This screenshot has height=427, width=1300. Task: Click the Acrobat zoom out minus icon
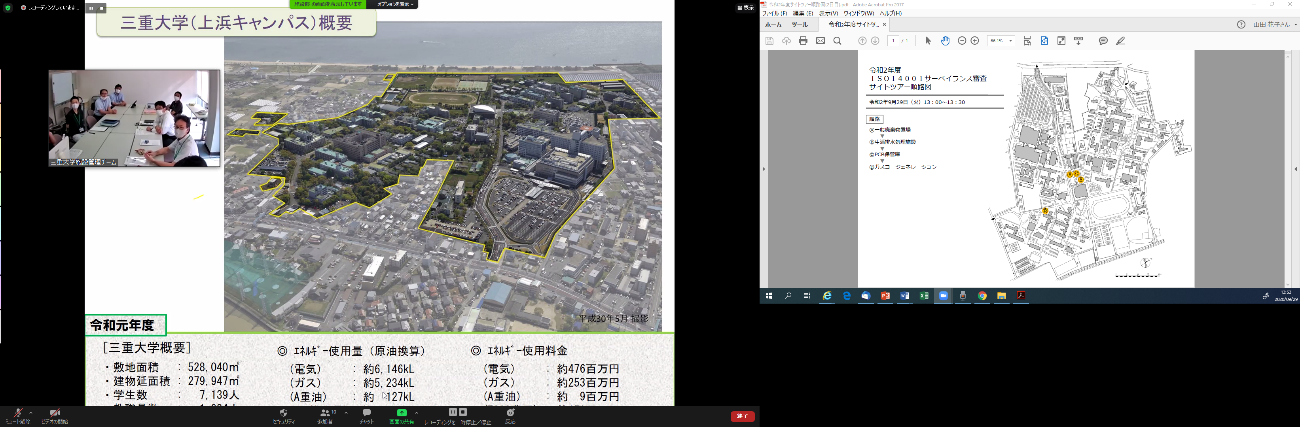962,40
